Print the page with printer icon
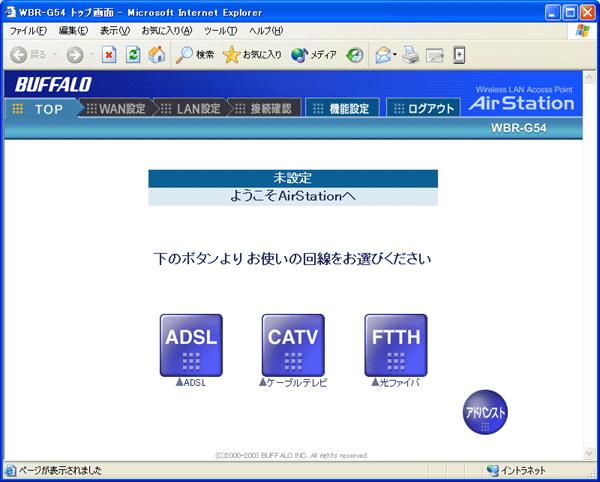600x482 pixels. point(411,55)
